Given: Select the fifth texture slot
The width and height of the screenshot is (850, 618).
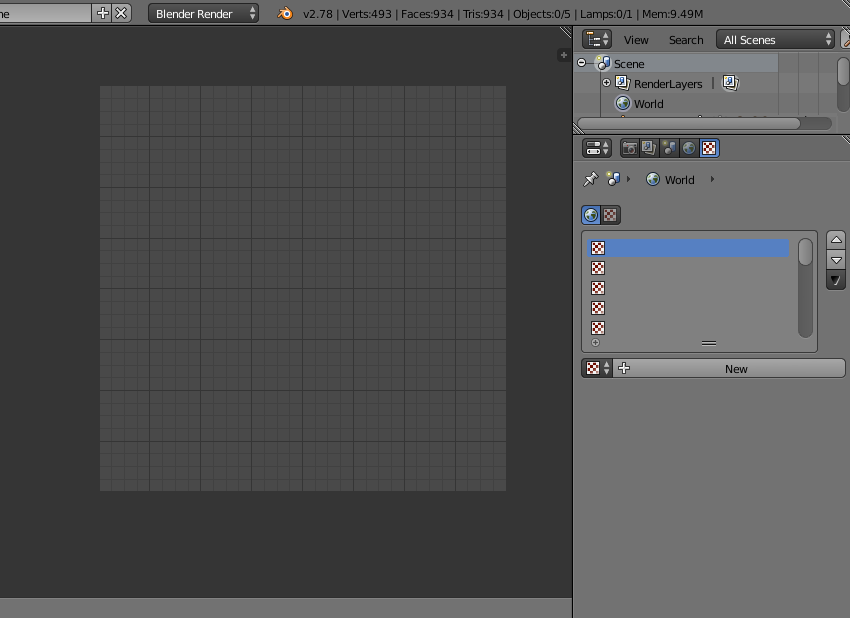Looking at the screenshot, I should click(x=688, y=328).
